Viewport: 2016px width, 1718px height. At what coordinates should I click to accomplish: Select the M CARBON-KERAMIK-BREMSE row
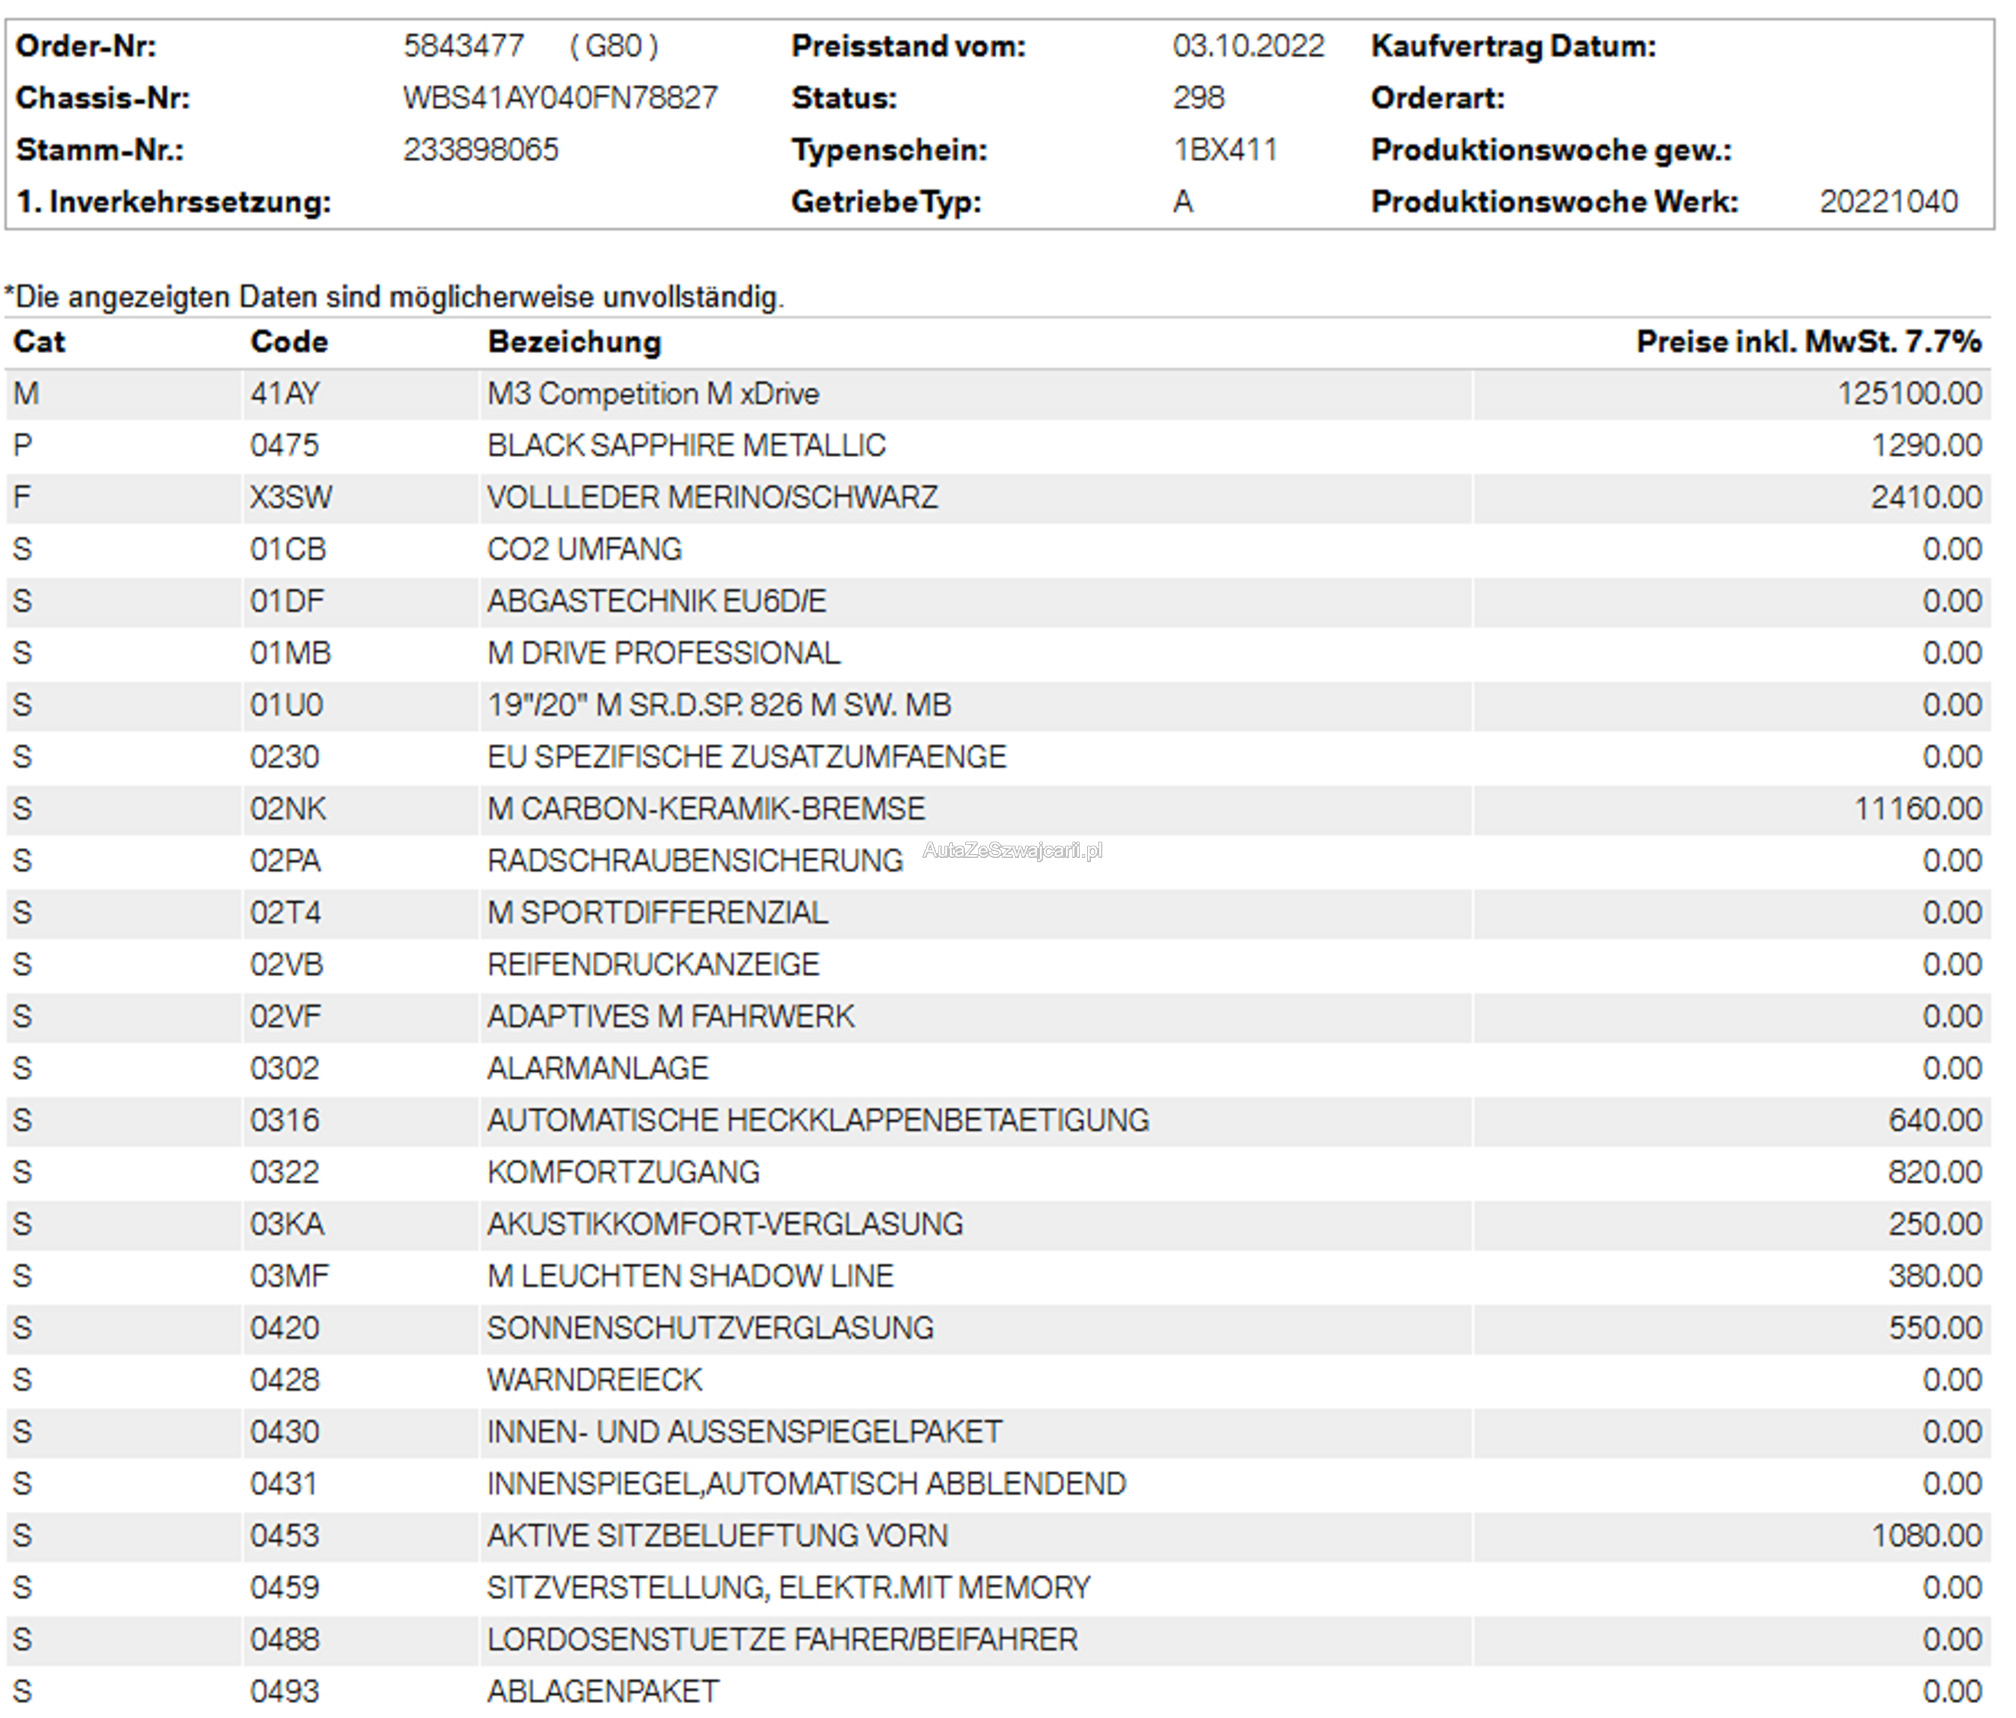pos(706,809)
